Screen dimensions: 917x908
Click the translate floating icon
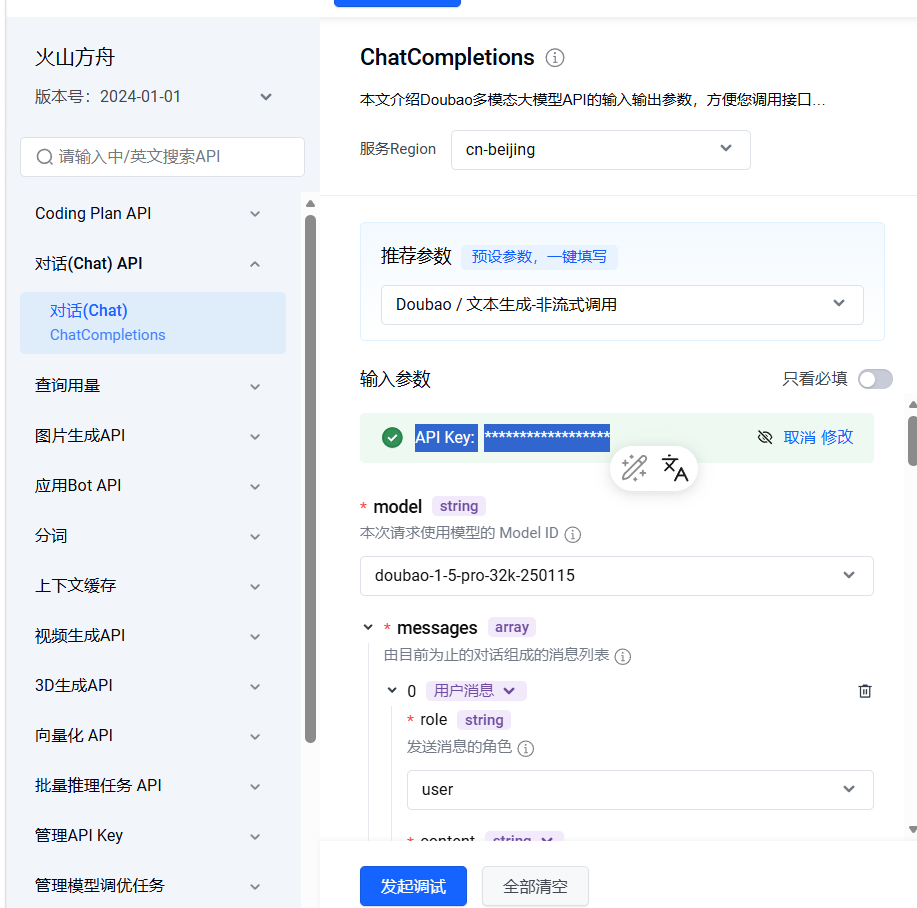(674, 468)
